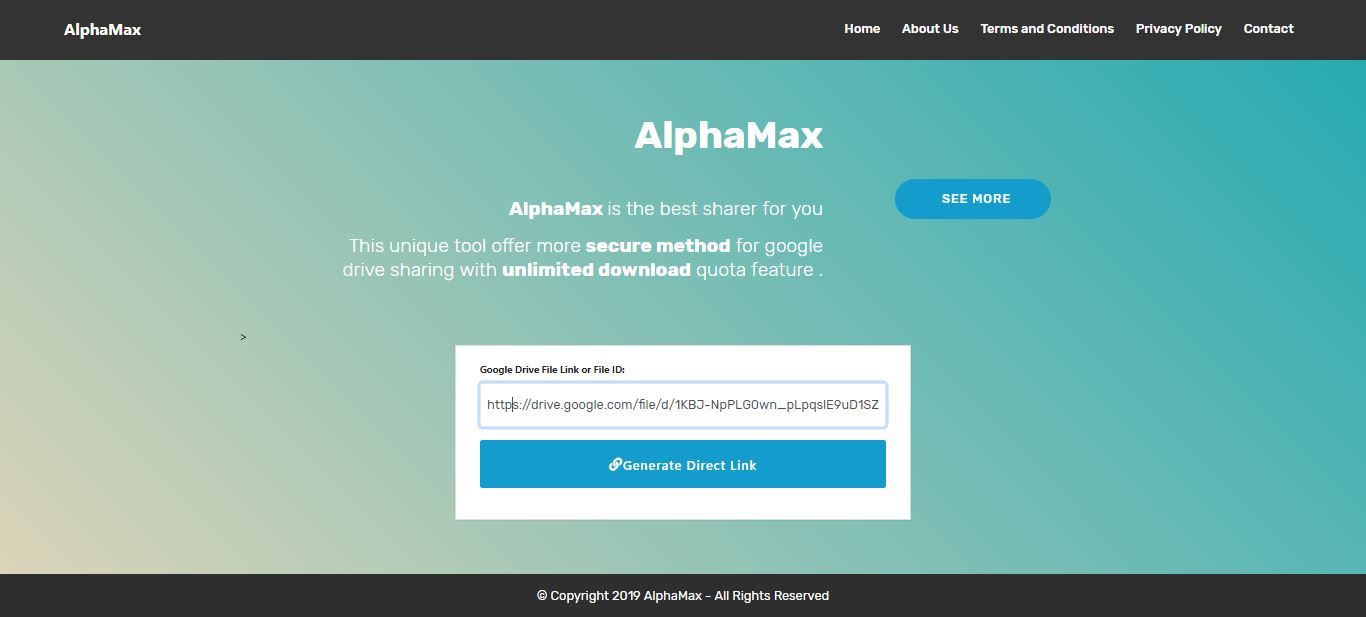Screen dimensions: 1366x617
Task: Click the AlphaMax logo in the navbar
Action: point(102,30)
